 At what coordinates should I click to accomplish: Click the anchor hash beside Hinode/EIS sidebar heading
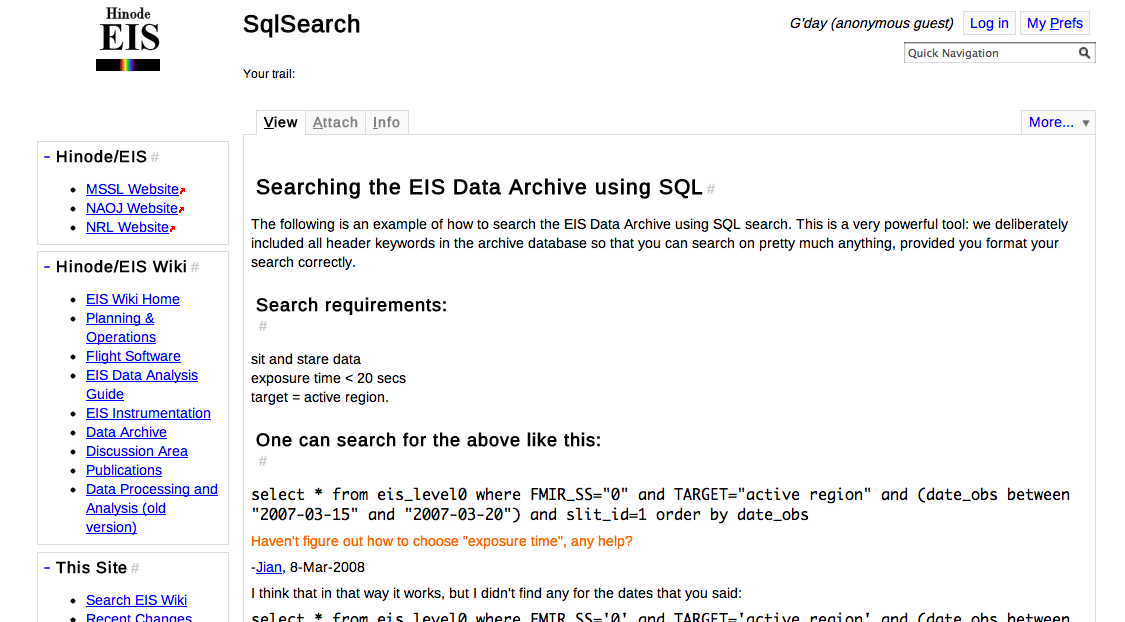(155, 157)
